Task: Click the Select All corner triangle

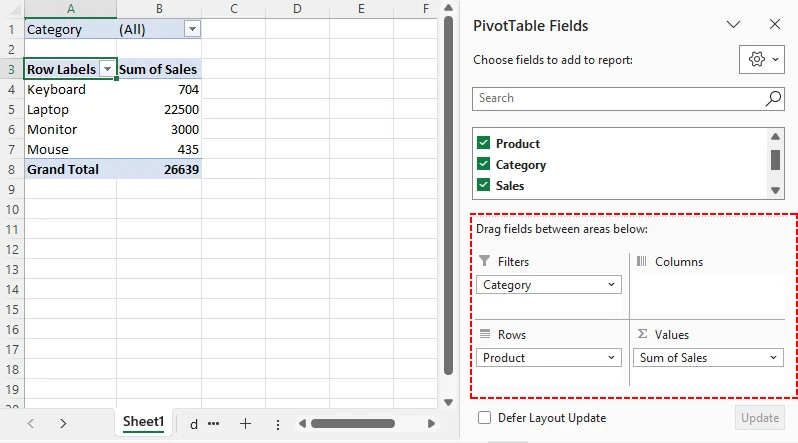Action: pyautogui.click(x=15, y=9)
